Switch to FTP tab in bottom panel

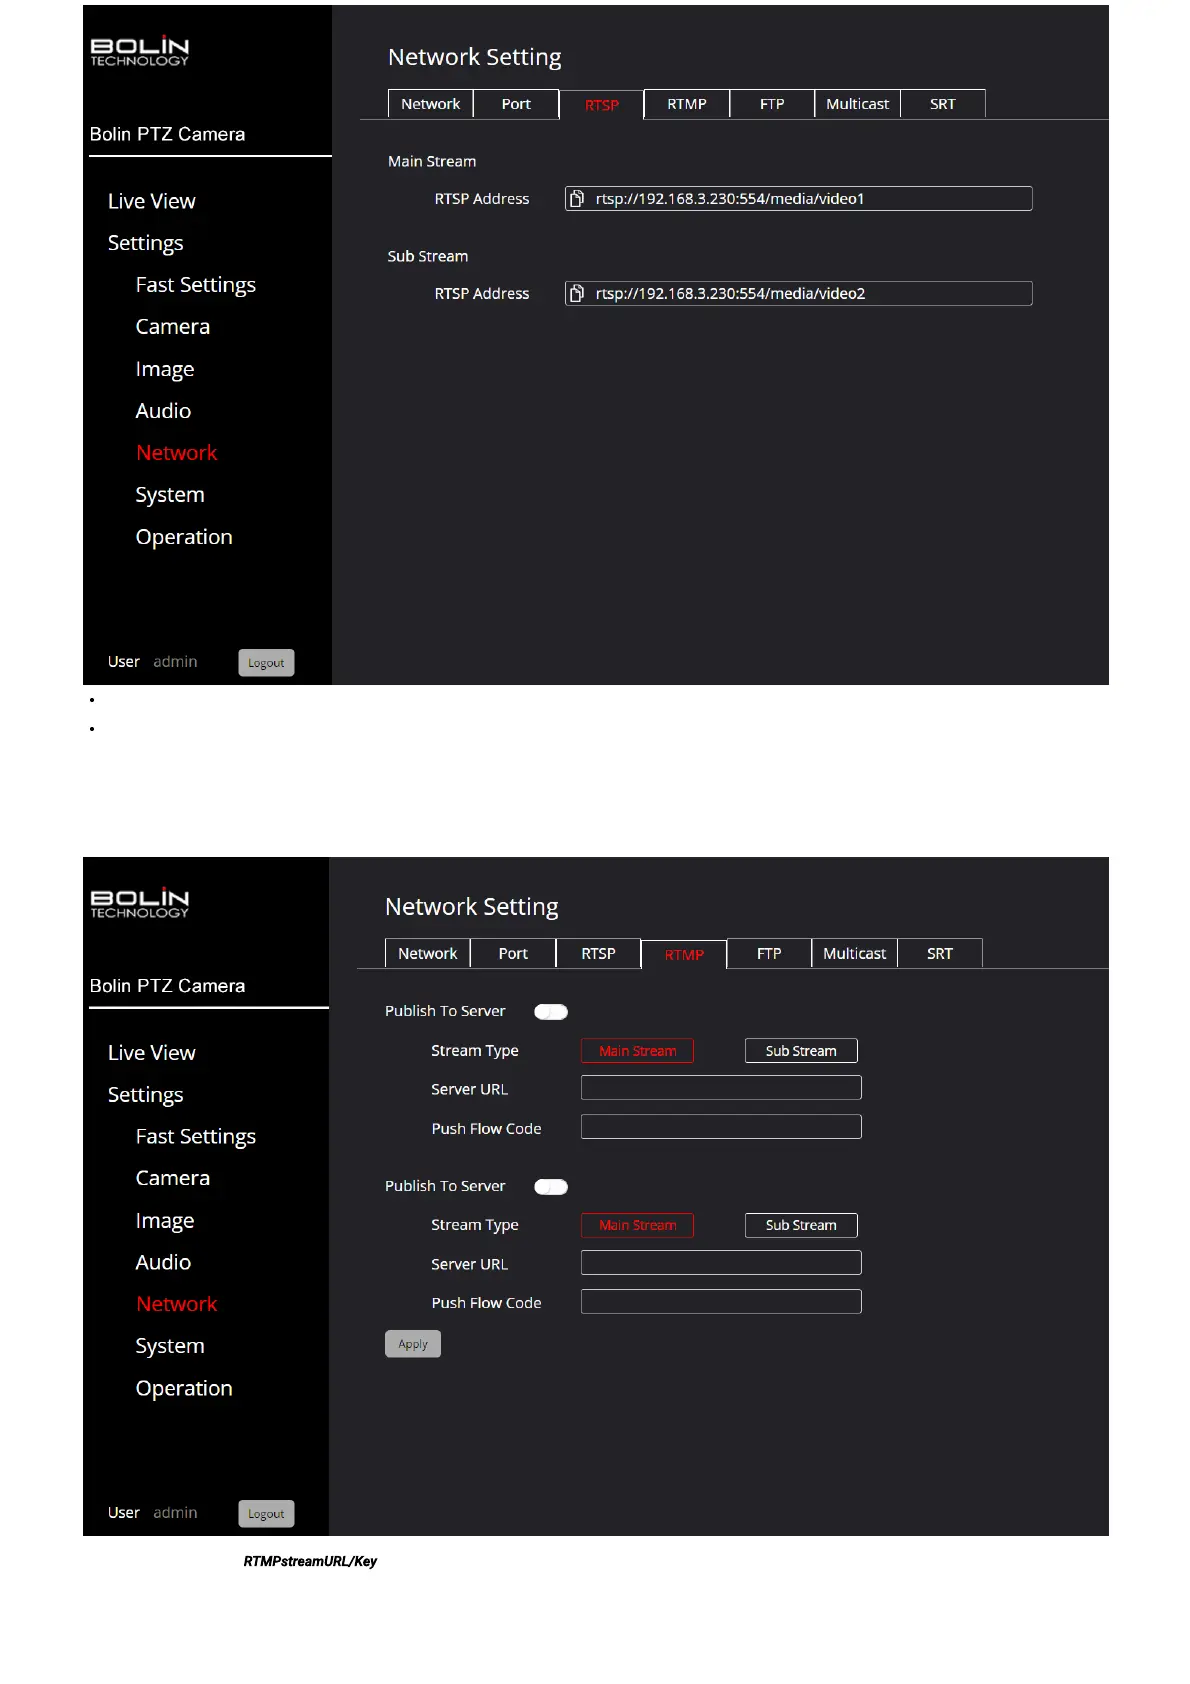pyautogui.click(x=768, y=954)
